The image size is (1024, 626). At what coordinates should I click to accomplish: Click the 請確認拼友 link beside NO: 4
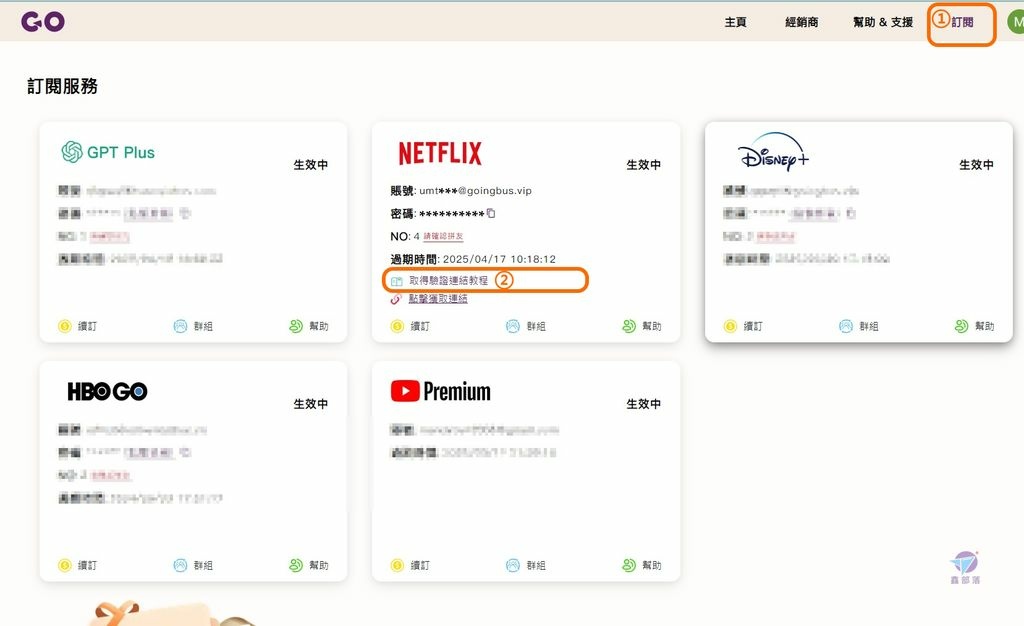pos(443,236)
